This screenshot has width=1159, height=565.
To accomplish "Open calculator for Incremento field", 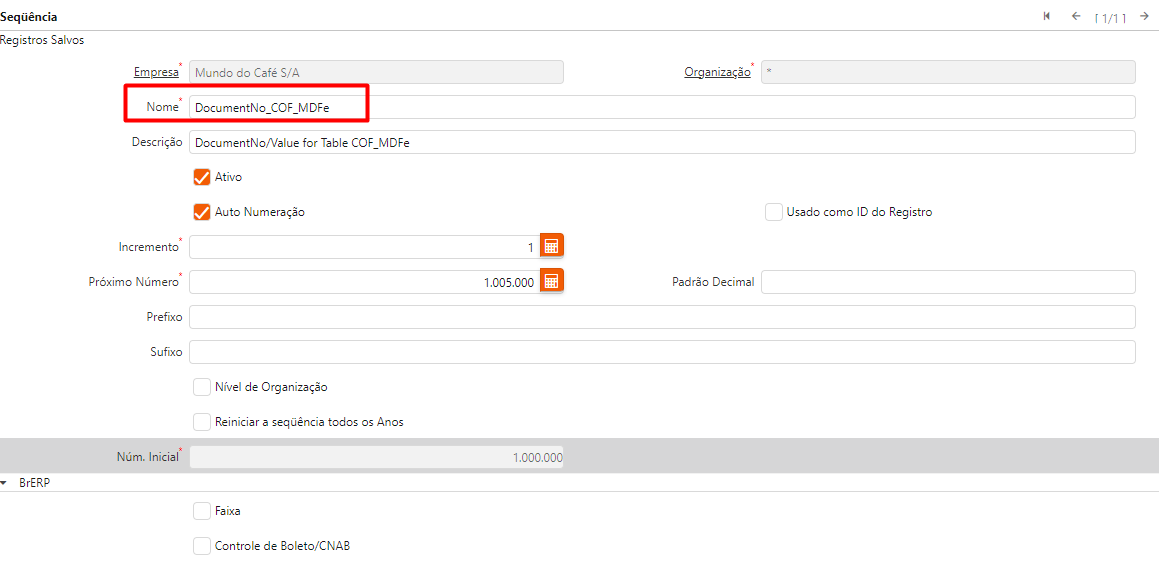I will [x=551, y=246].
